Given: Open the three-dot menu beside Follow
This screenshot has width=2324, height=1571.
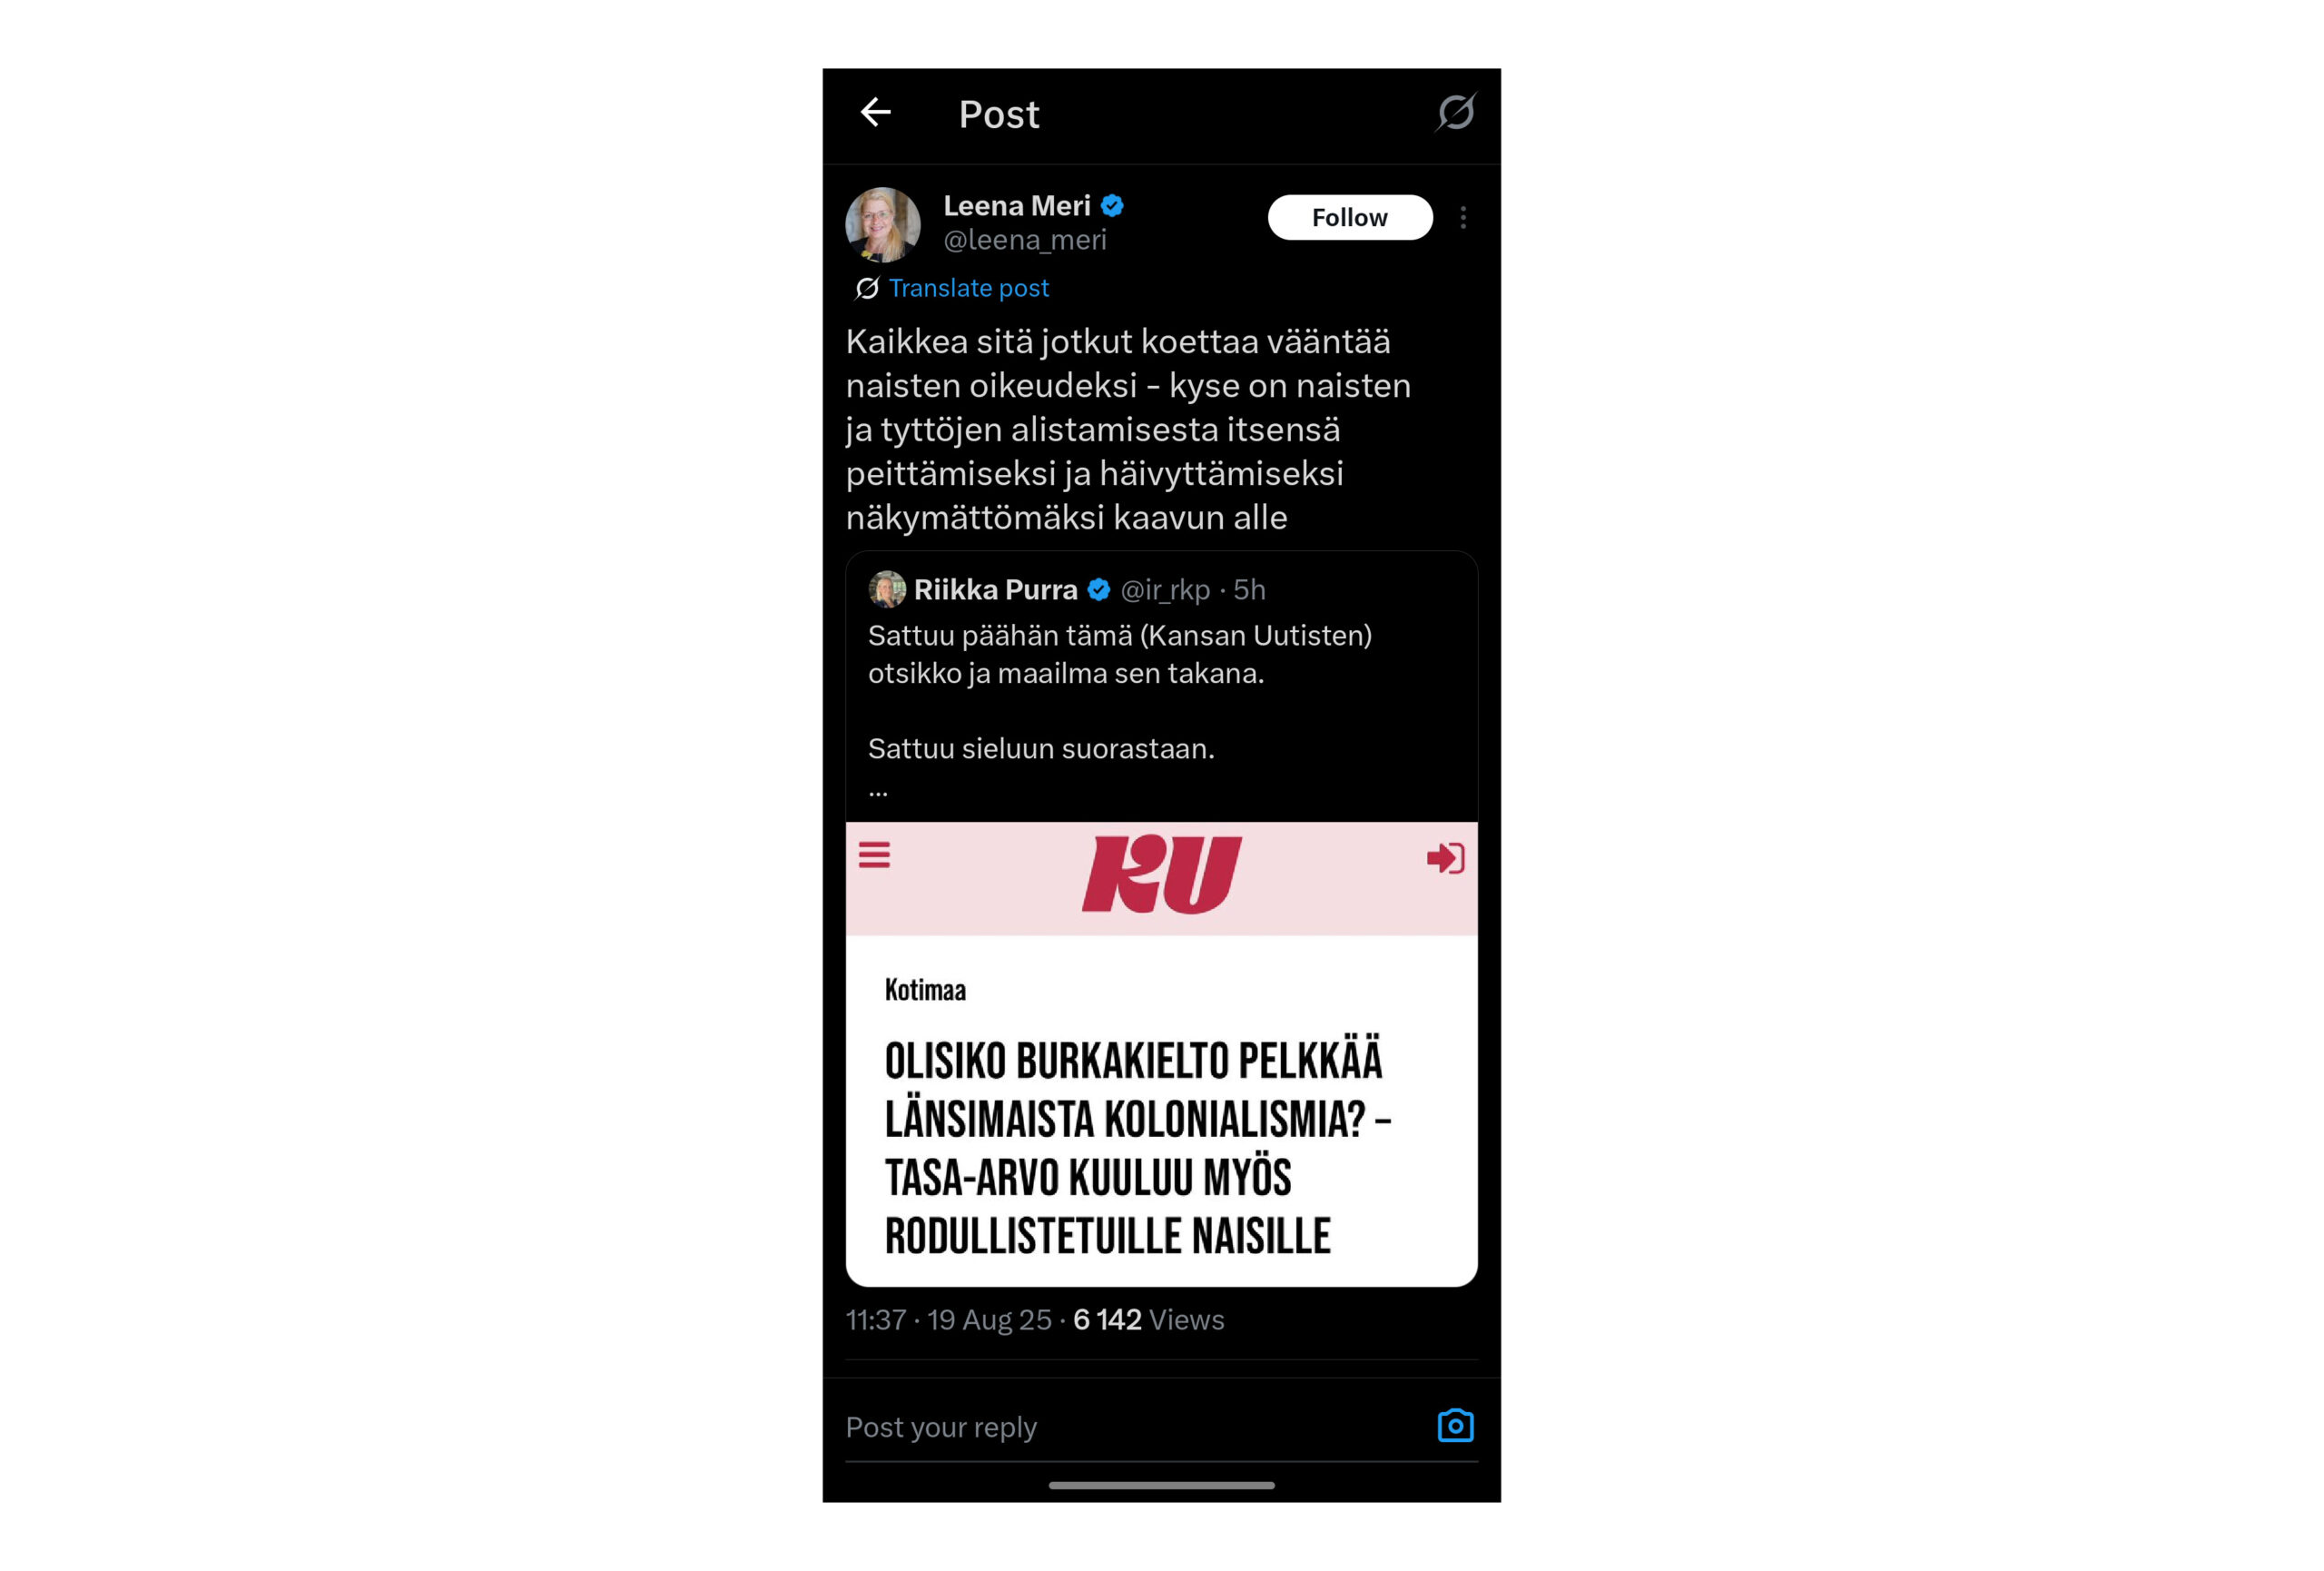Looking at the screenshot, I should click(x=1463, y=217).
